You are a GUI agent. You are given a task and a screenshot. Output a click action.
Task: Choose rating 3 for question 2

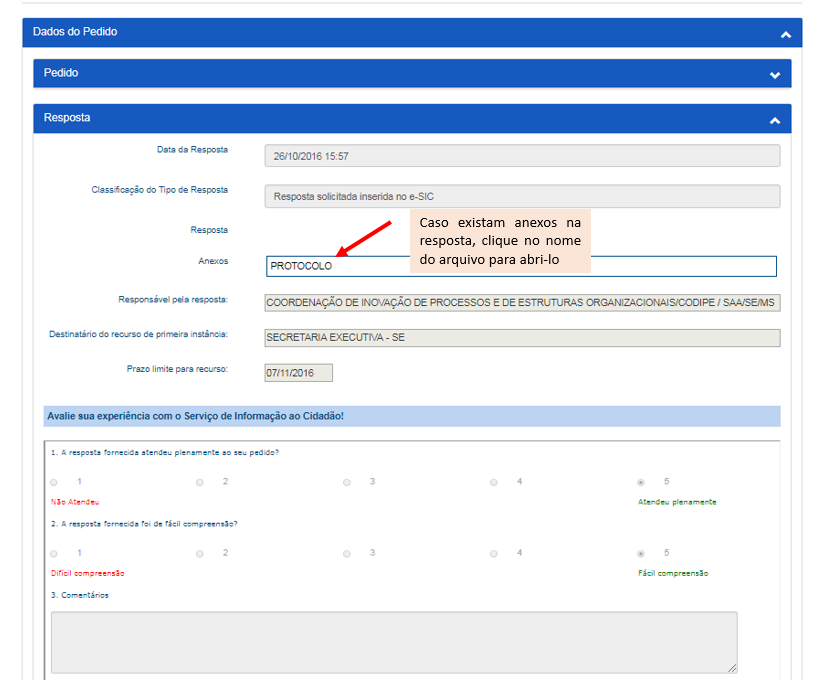[347, 554]
